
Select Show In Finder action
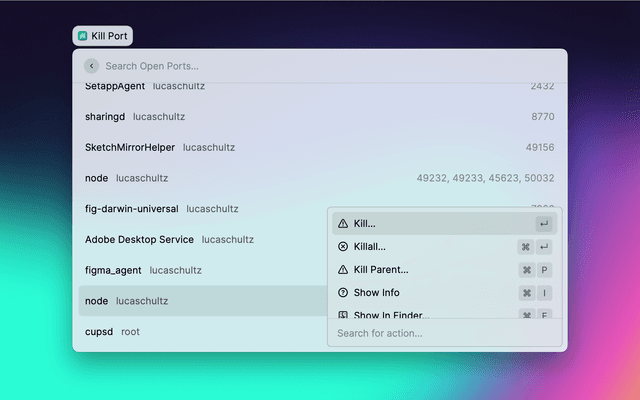391,314
